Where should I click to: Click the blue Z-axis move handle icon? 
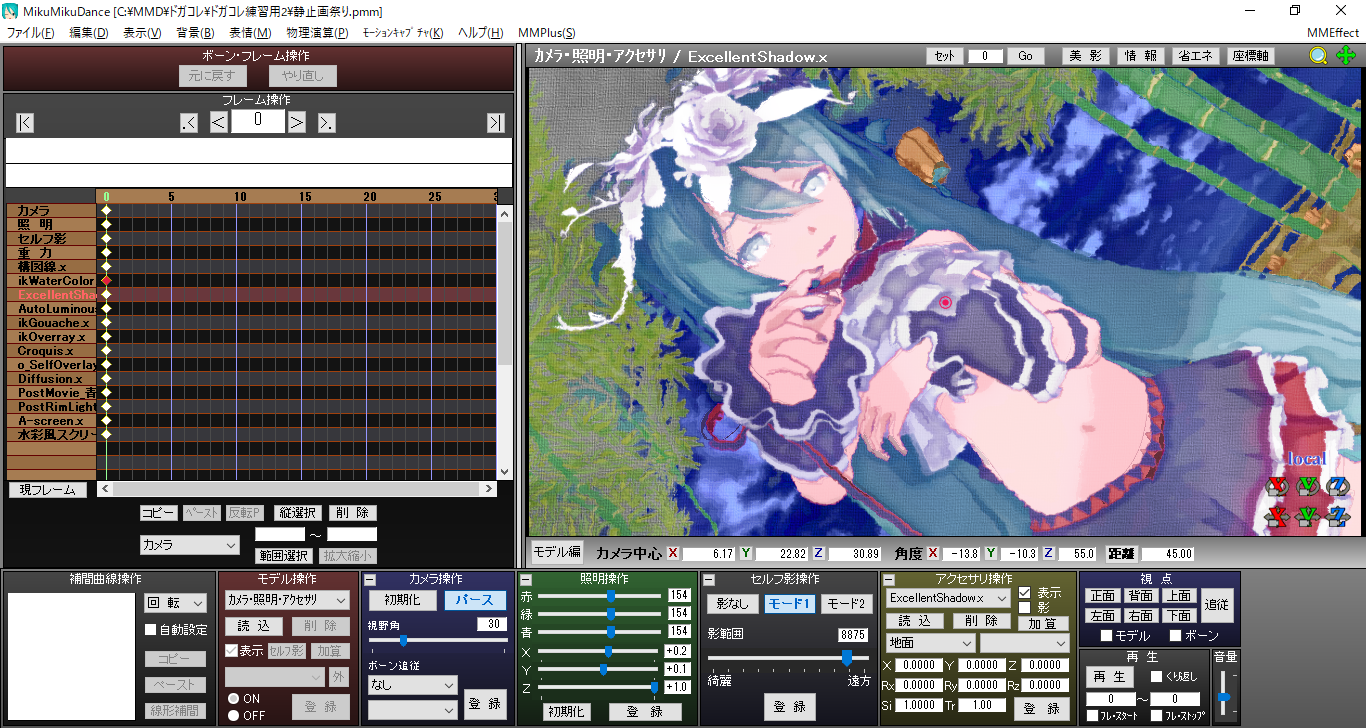pos(1338,517)
